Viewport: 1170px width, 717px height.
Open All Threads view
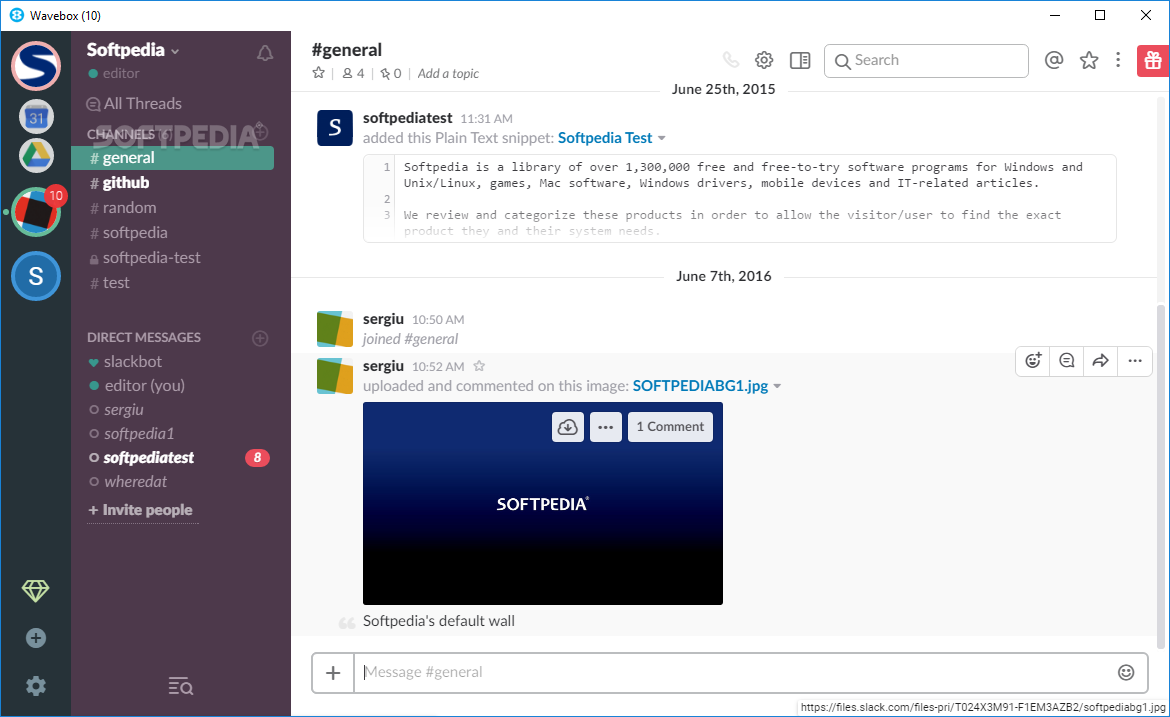click(134, 104)
